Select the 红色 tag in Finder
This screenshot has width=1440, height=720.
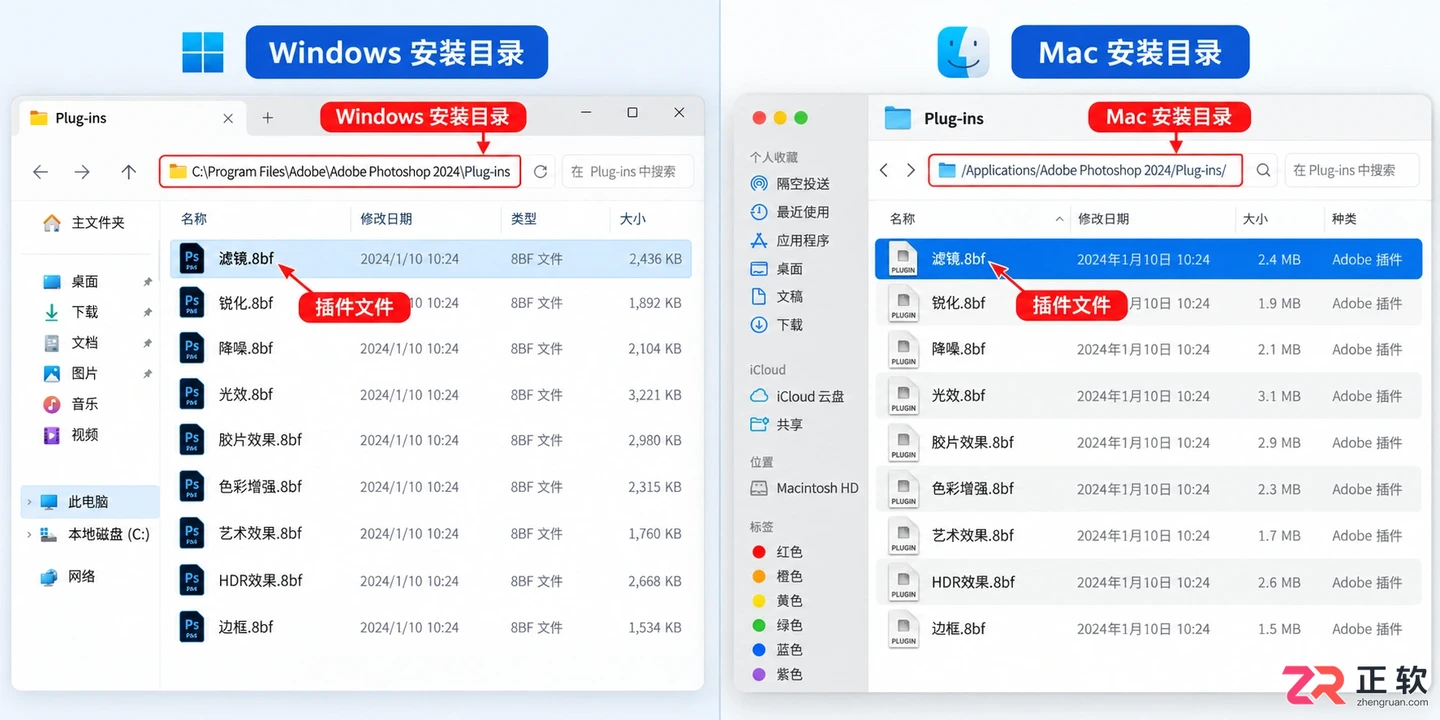coord(777,552)
